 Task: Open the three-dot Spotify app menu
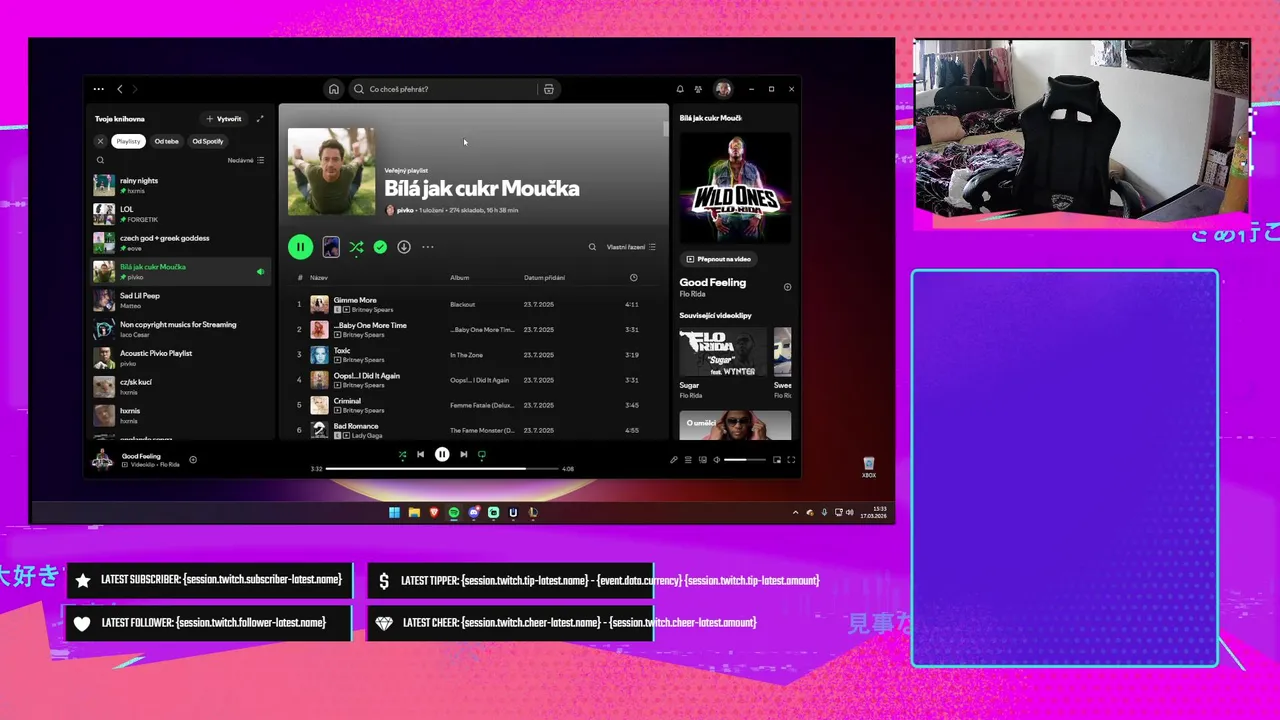(98, 89)
